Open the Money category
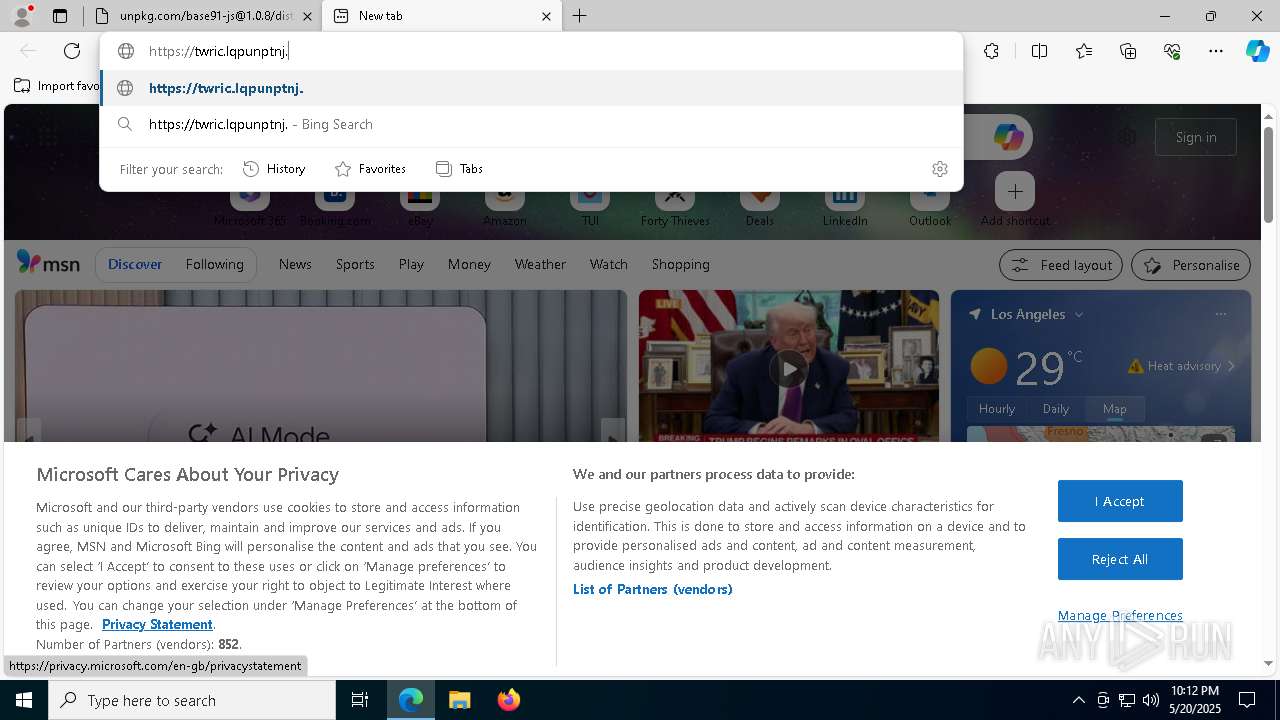The height and width of the screenshot is (720, 1280). click(x=469, y=264)
